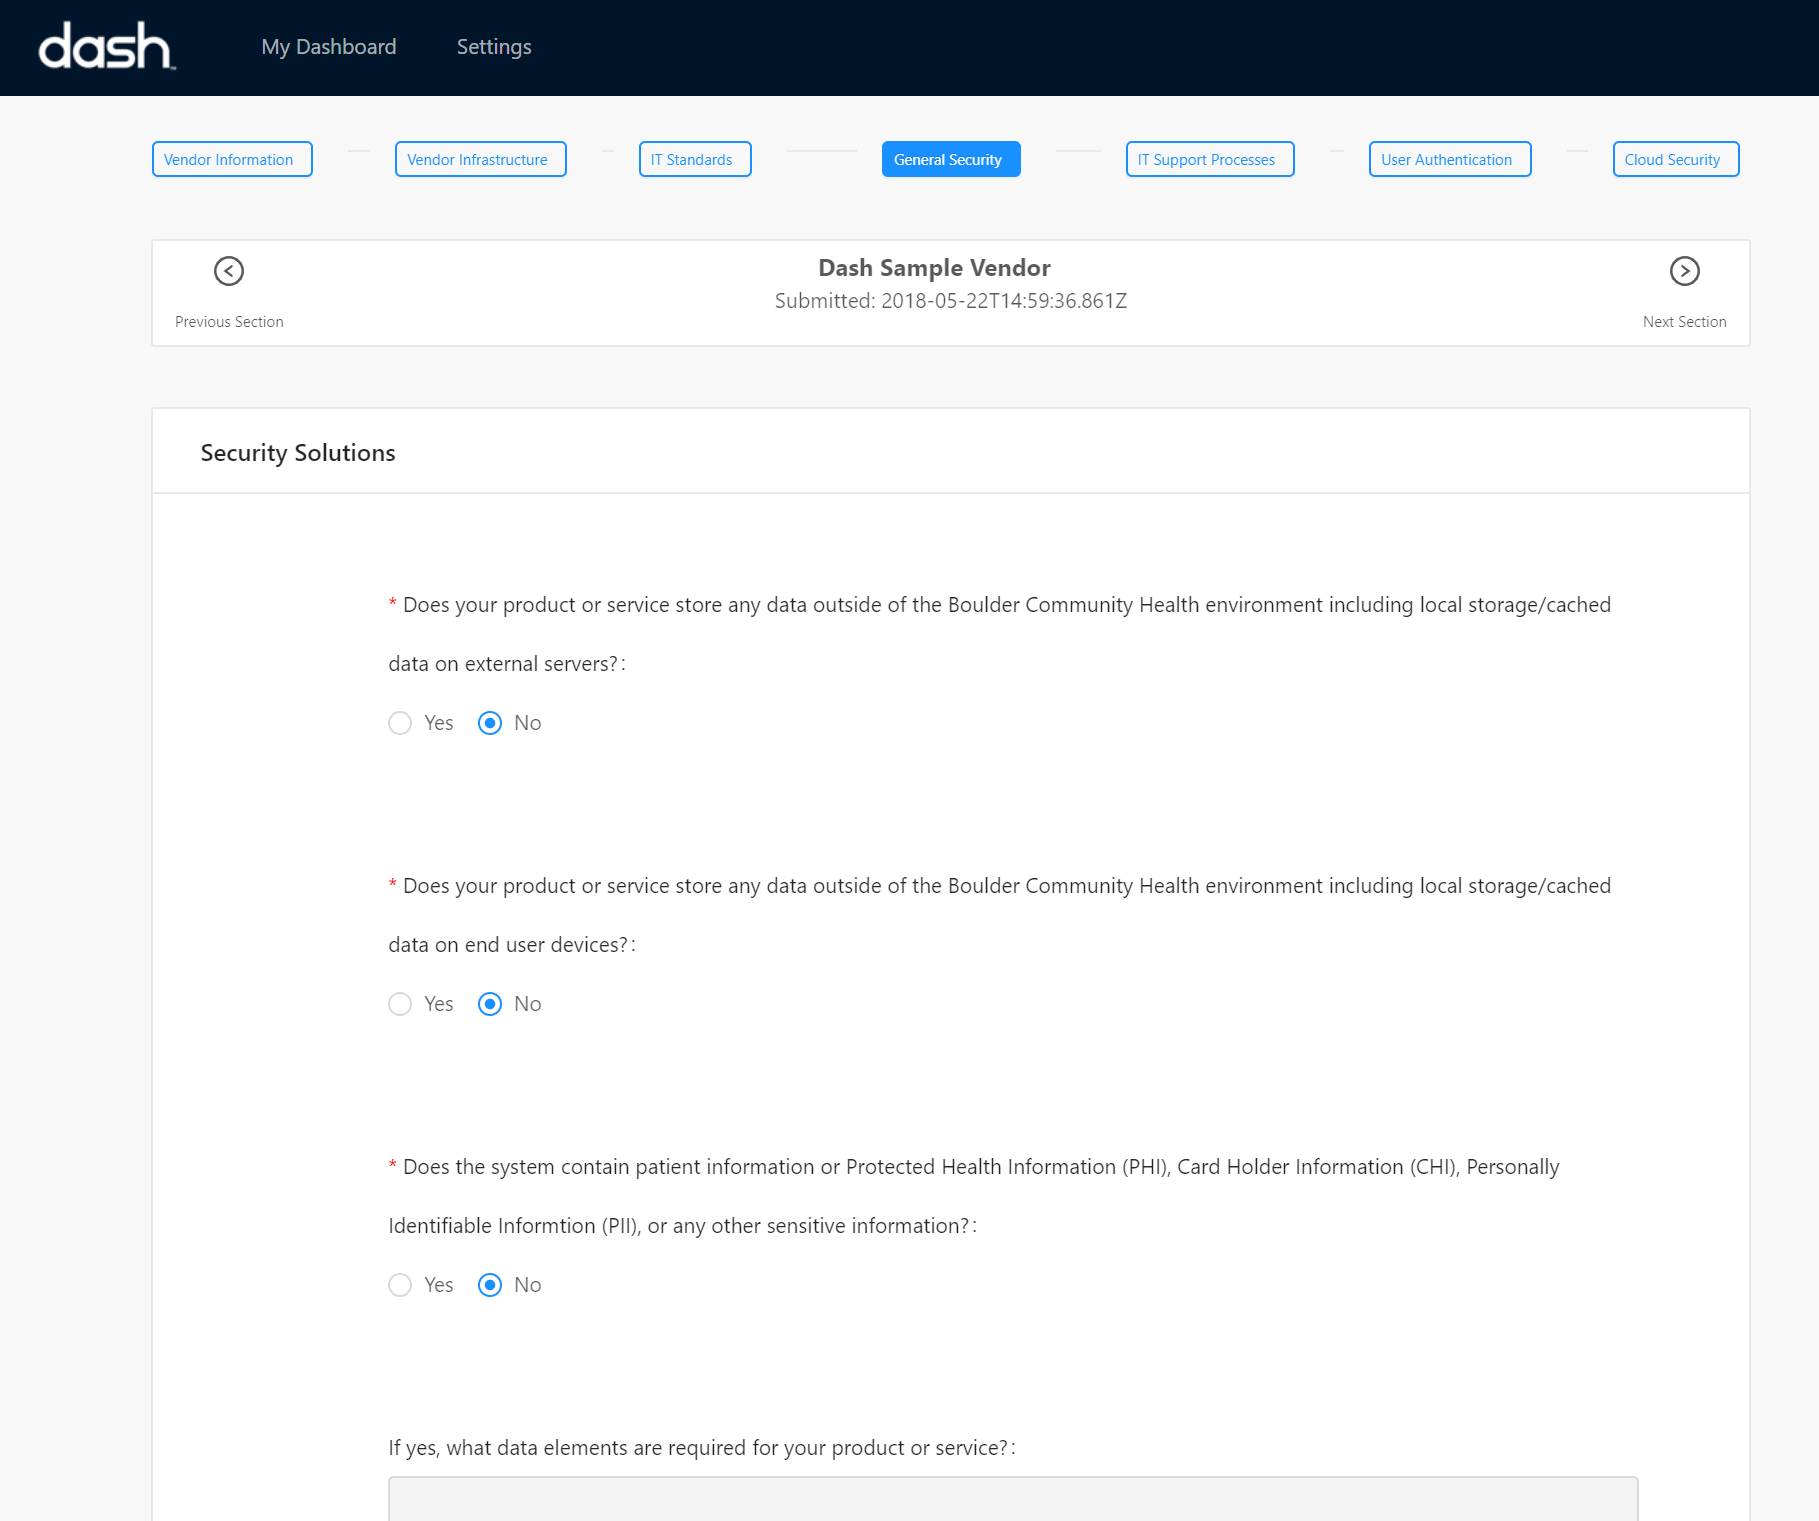Open Settings from the navigation bar

click(493, 47)
